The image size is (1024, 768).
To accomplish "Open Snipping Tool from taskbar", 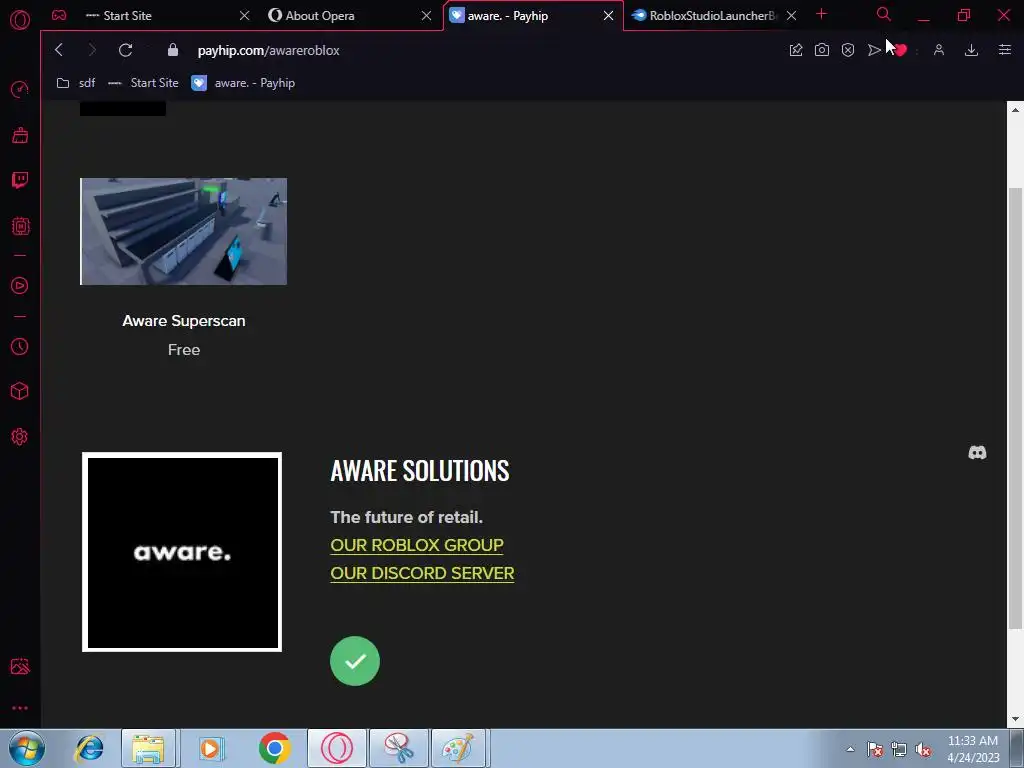I will (398, 748).
